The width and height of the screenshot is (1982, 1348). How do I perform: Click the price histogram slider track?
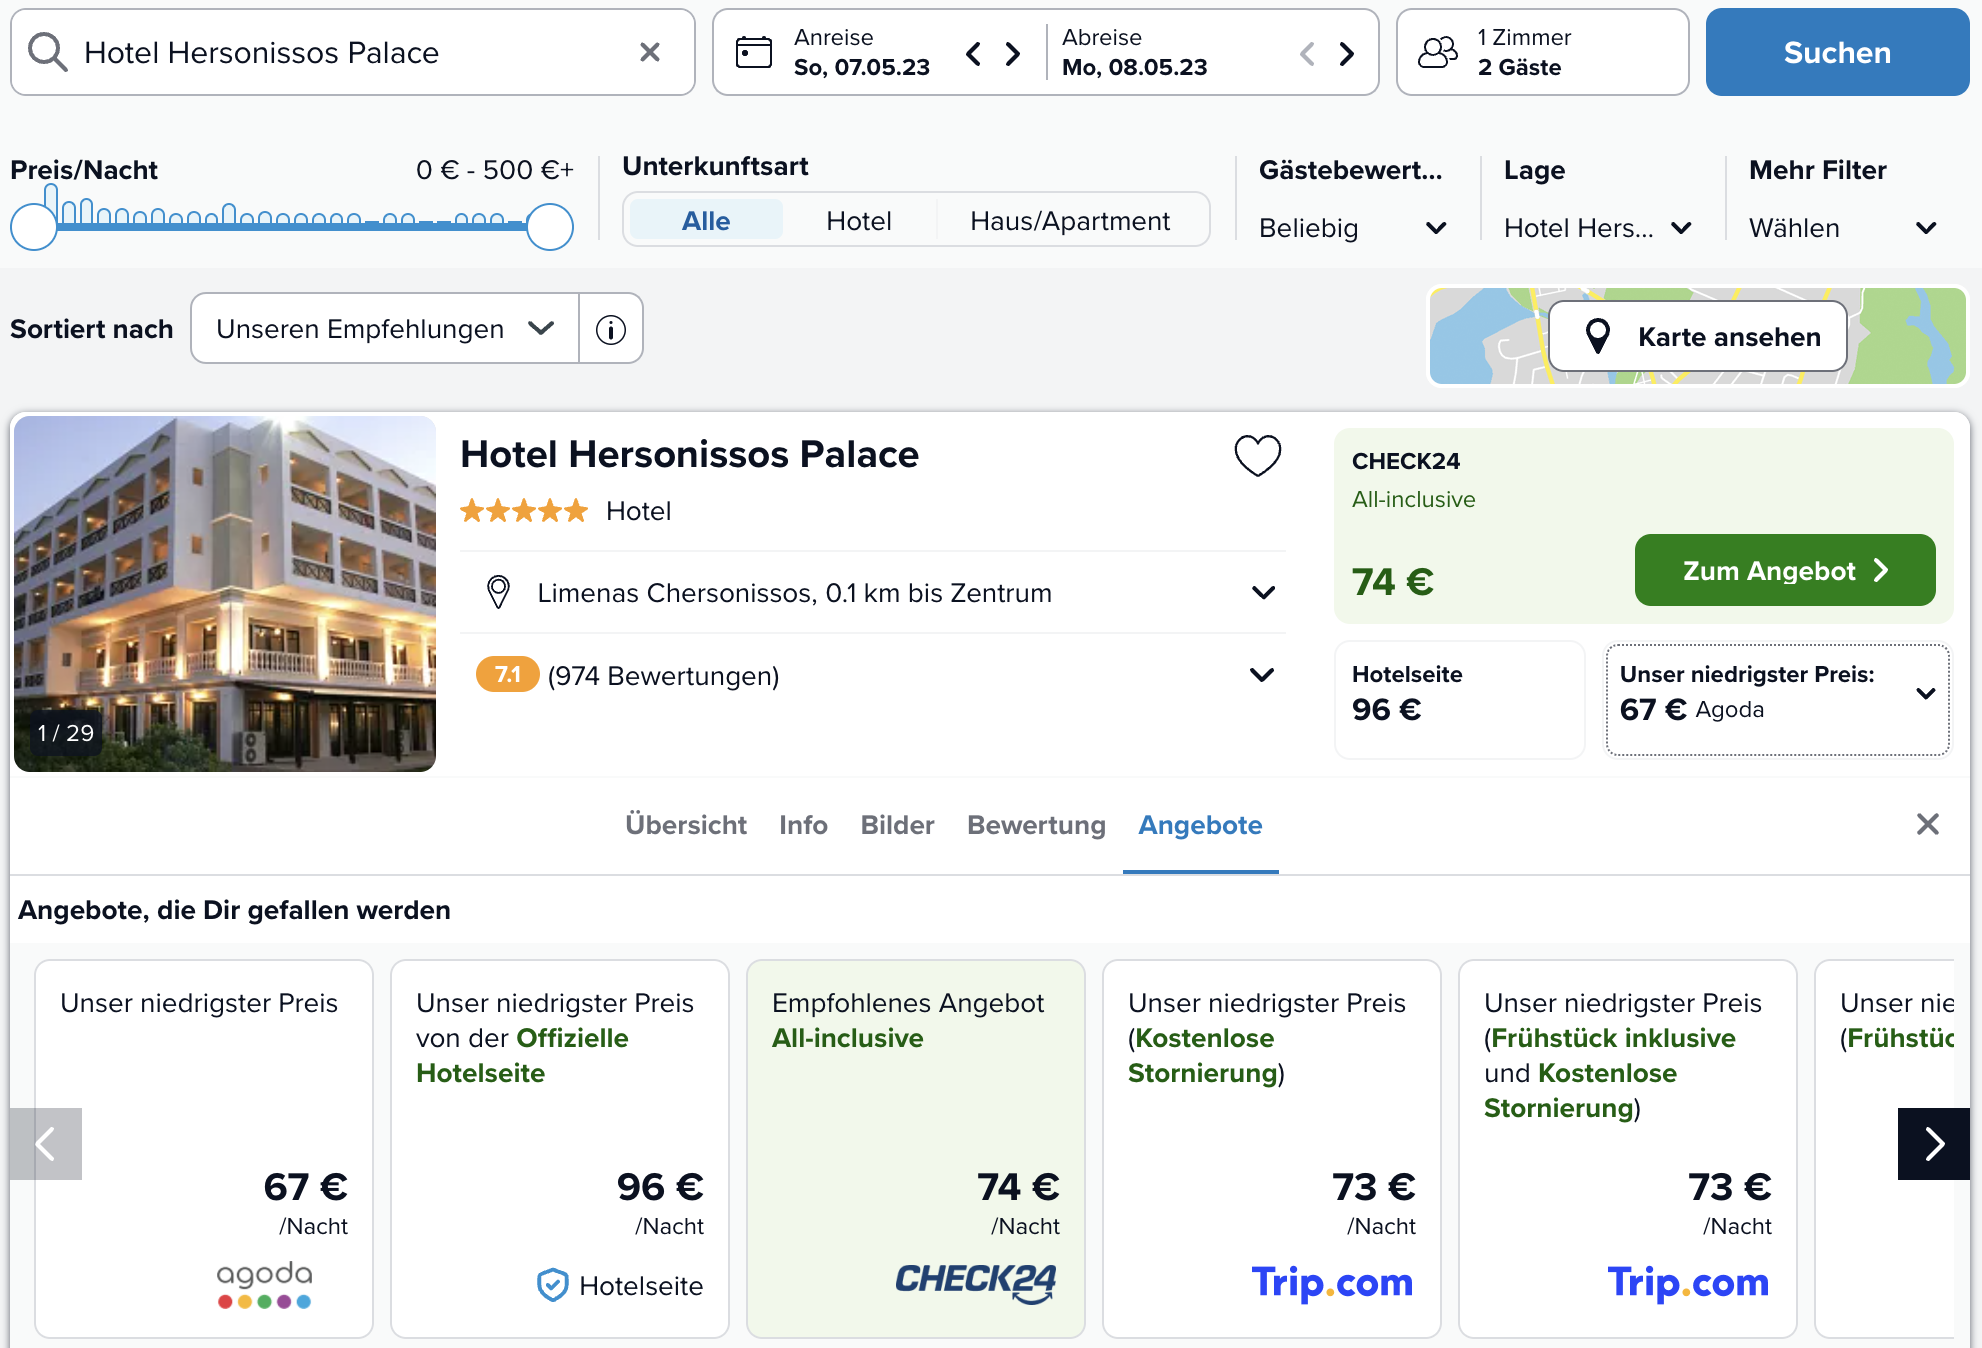291,226
